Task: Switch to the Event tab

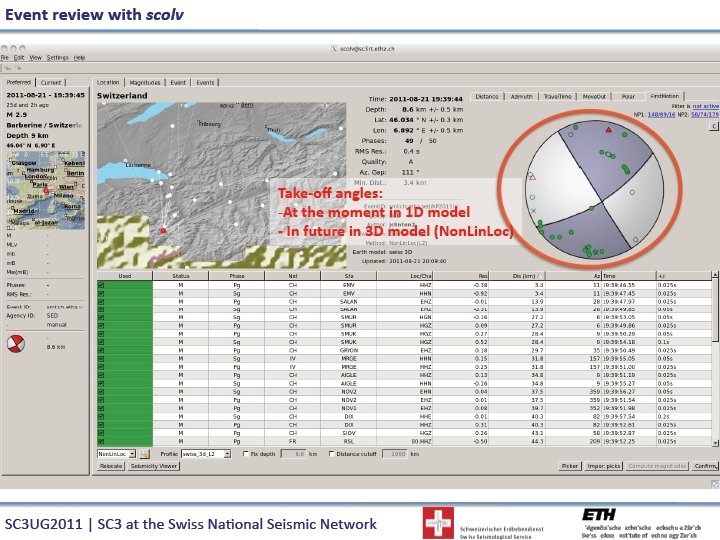Action: [x=178, y=83]
